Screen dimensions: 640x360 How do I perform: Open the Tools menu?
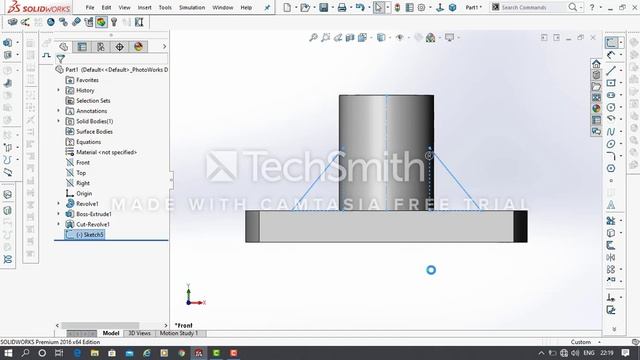(x=165, y=7)
